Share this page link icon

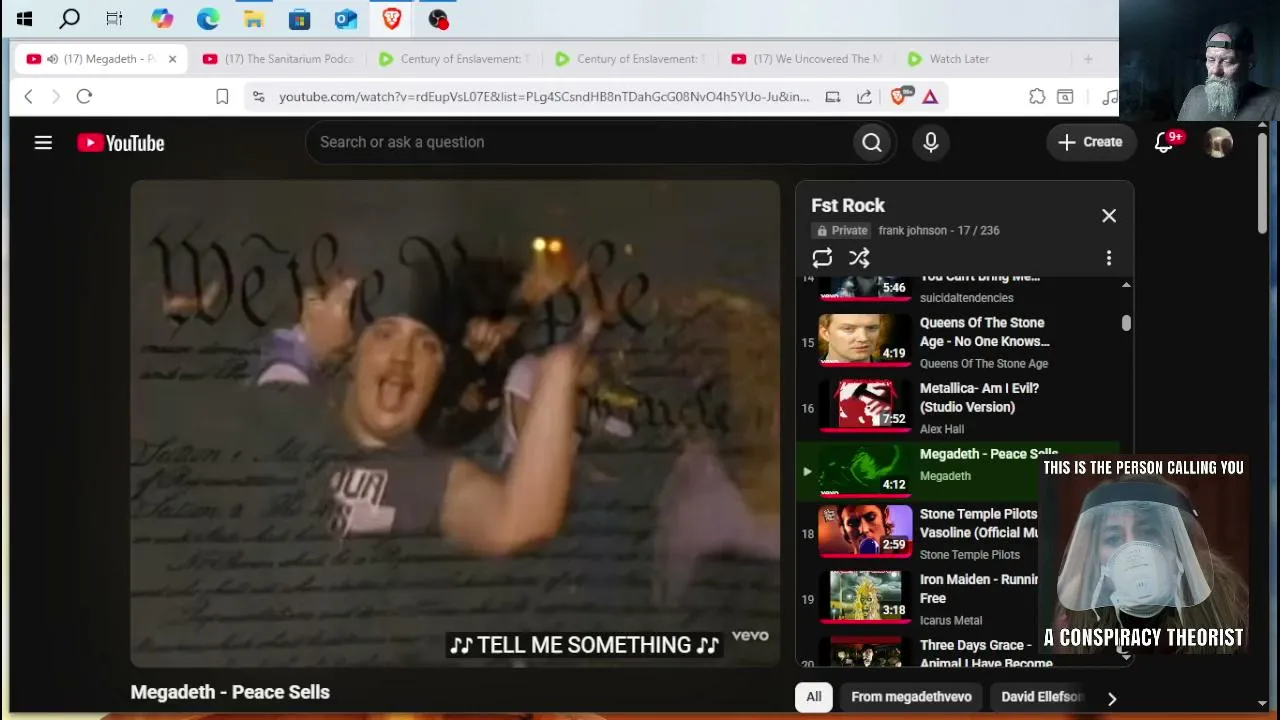click(864, 96)
